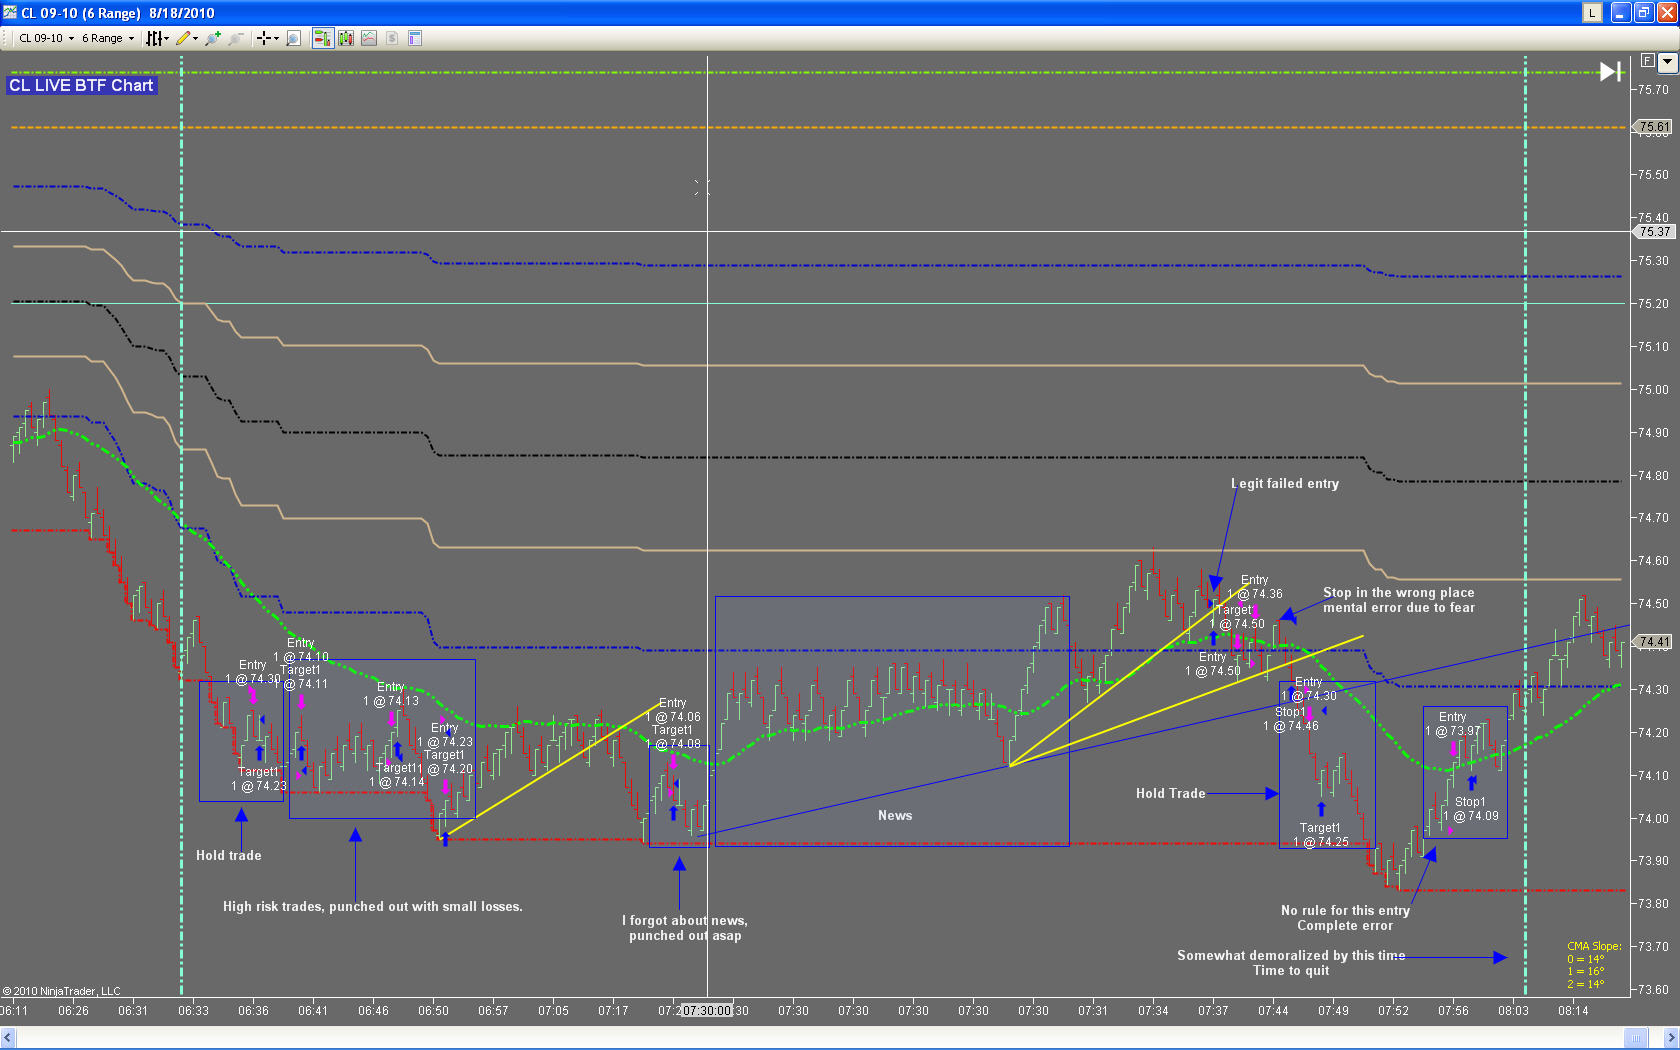The width and height of the screenshot is (1680, 1050).
Task: Click the zoom frame magnifier icon
Action: 293,38
